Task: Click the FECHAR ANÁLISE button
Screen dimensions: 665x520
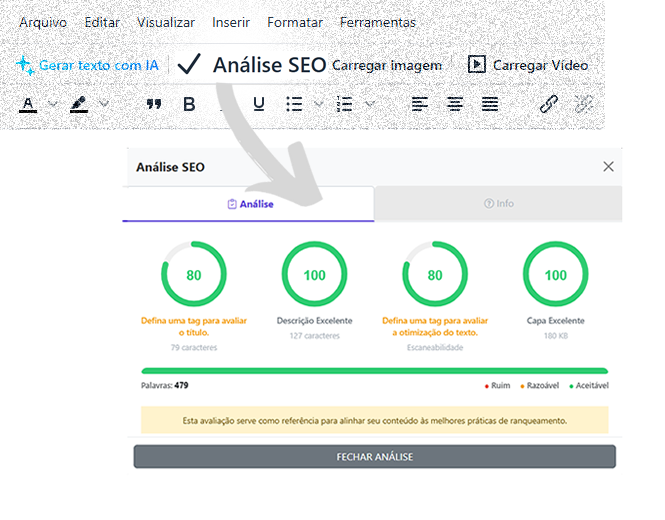Action: 374,457
